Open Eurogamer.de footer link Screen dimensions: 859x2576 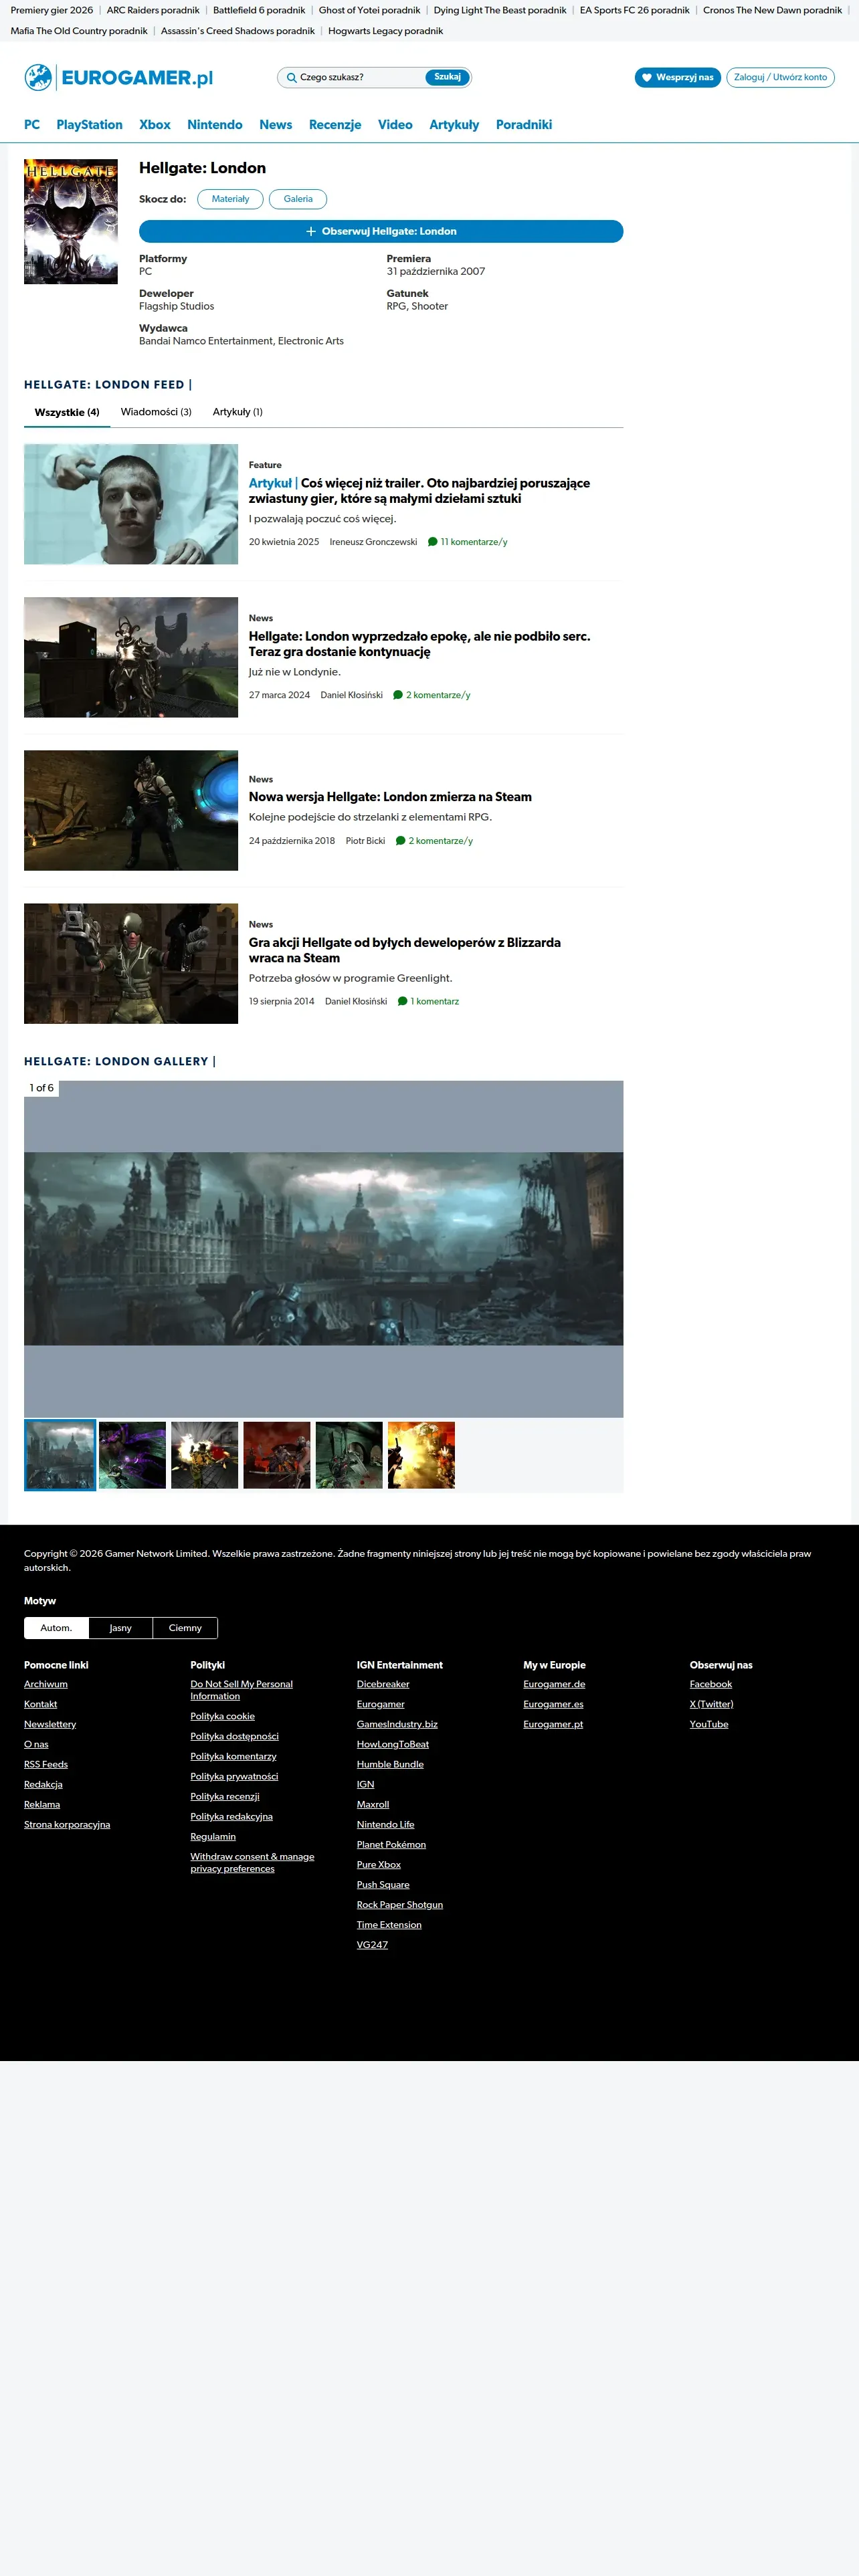pyautogui.click(x=554, y=1684)
